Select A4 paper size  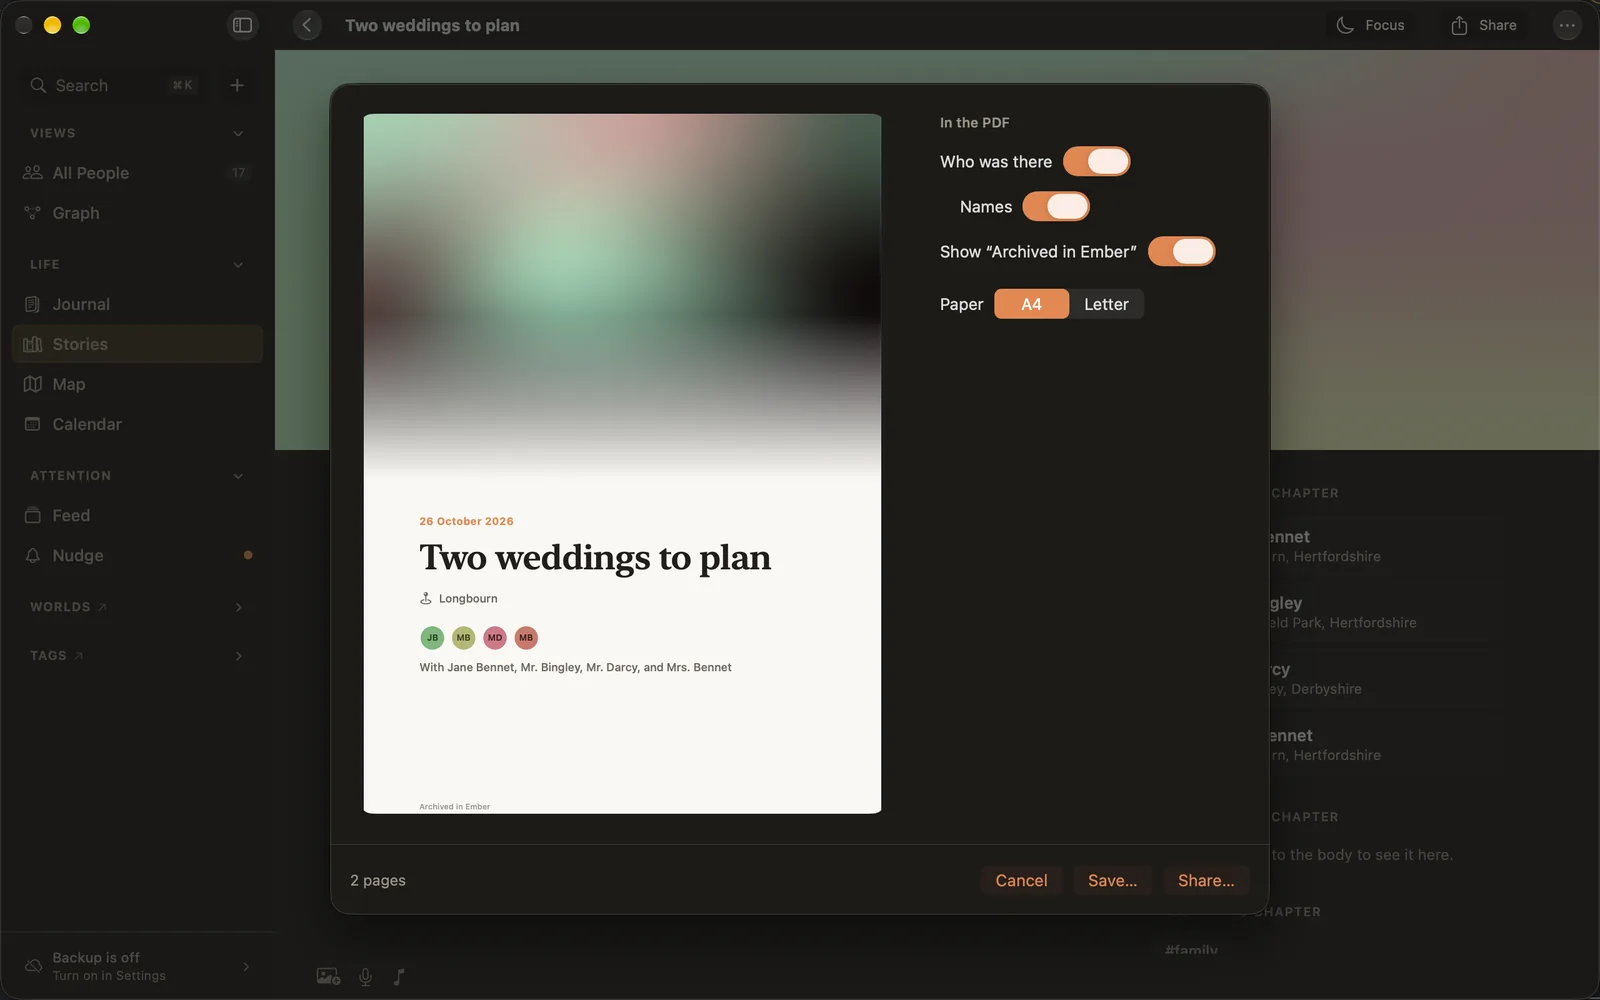click(1031, 304)
